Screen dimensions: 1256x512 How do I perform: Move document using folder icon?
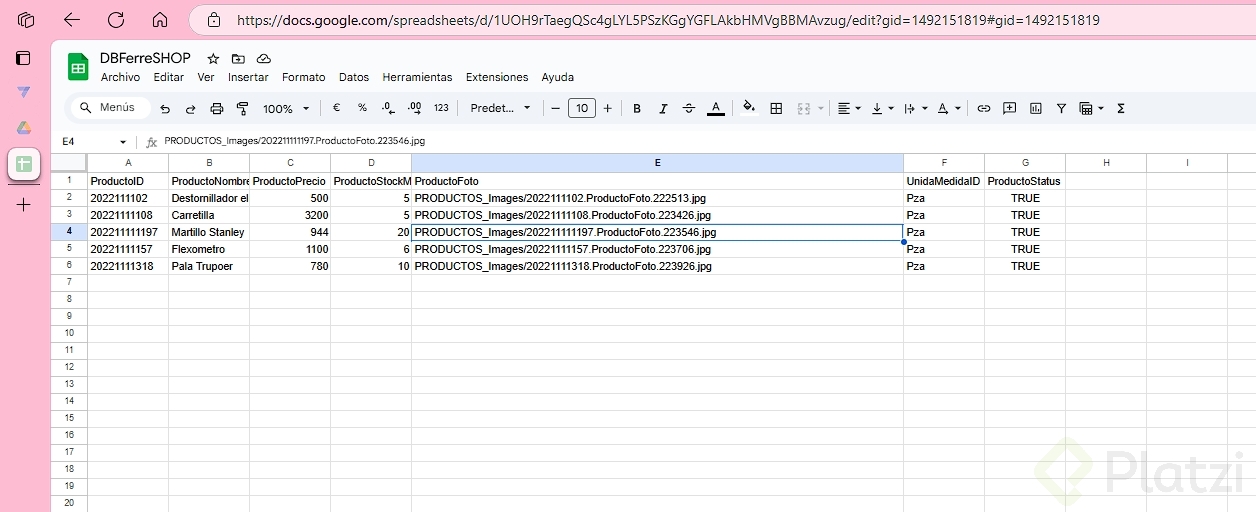(x=238, y=59)
